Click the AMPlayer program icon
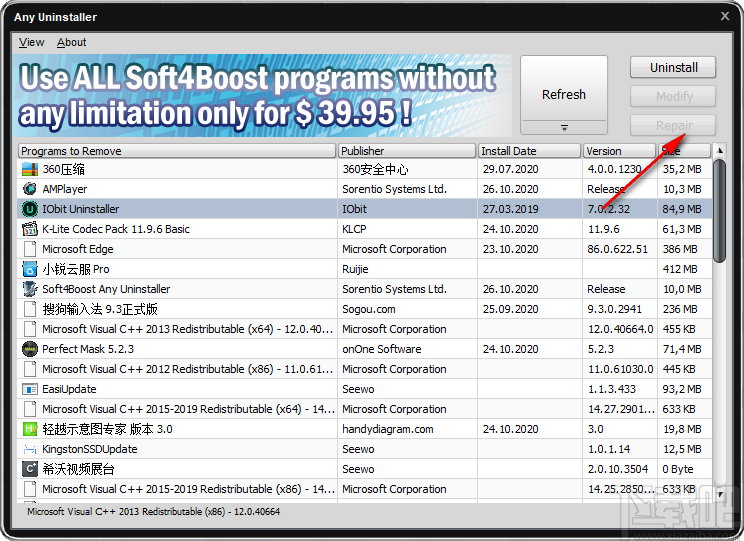The width and height of the screenshot is (744, 541). [30, 189]
